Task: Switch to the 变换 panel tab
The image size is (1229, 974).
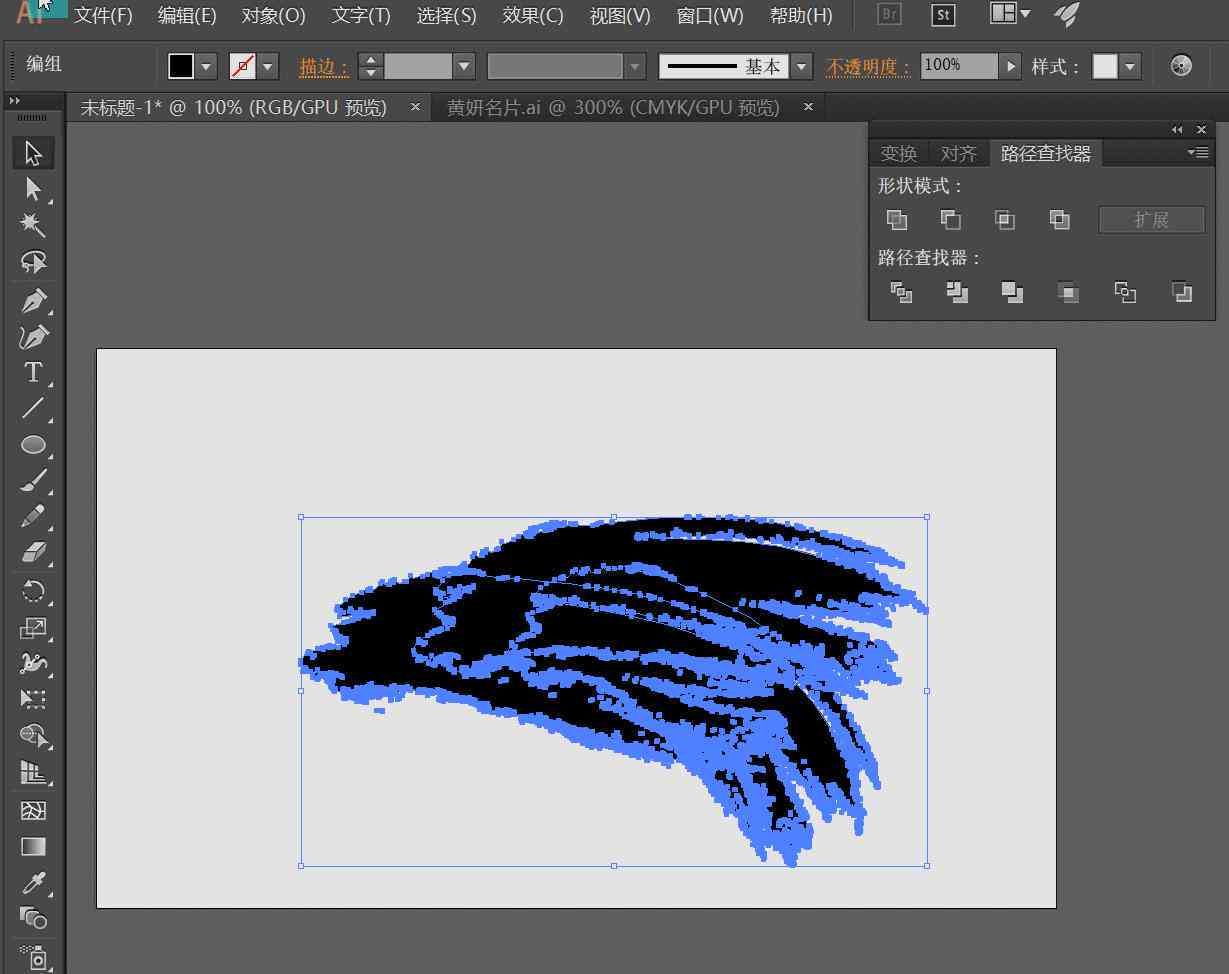Action: pos(898,153)
